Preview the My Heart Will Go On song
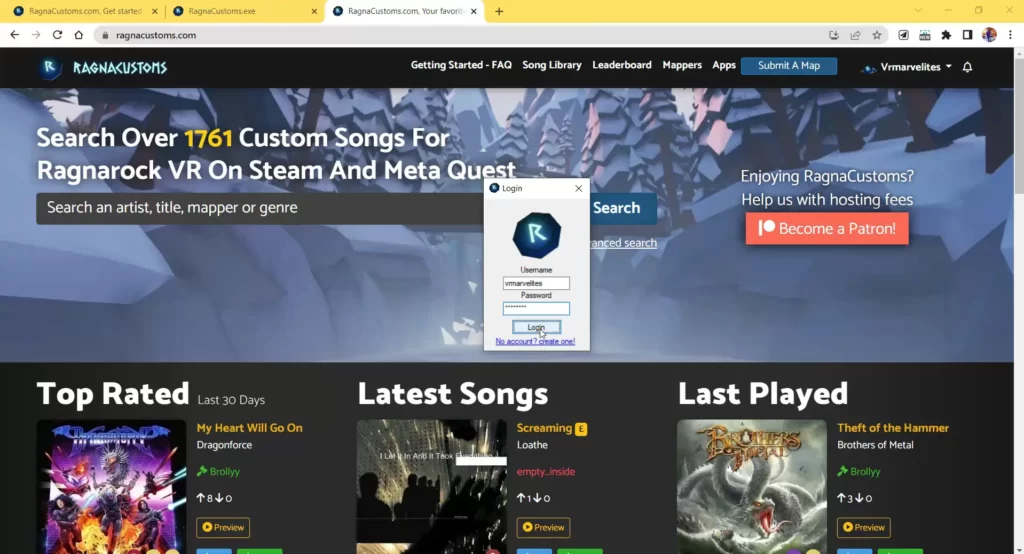 (223, 527)
